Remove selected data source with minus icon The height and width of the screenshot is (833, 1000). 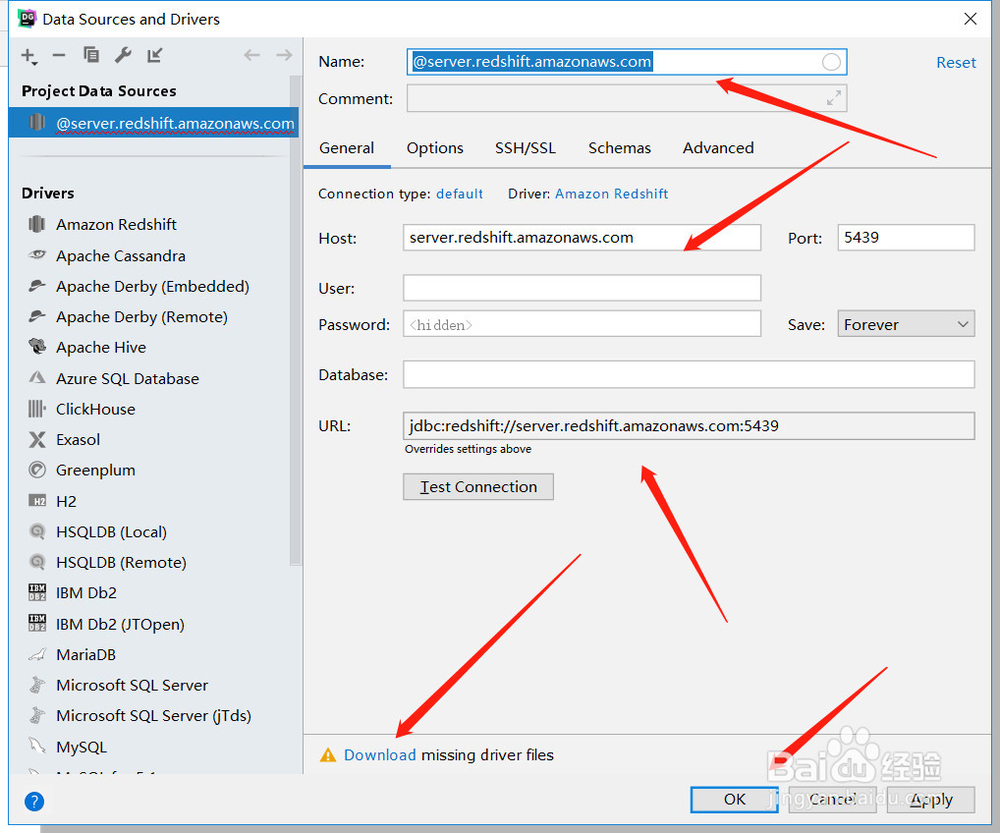tap(59, 55)
